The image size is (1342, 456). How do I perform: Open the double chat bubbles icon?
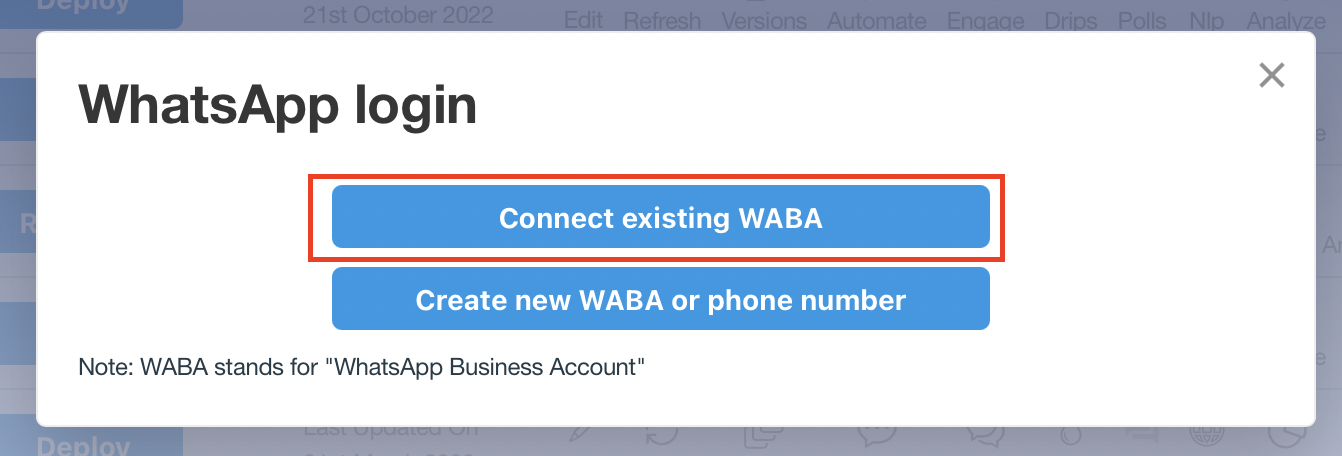point(985,434)
